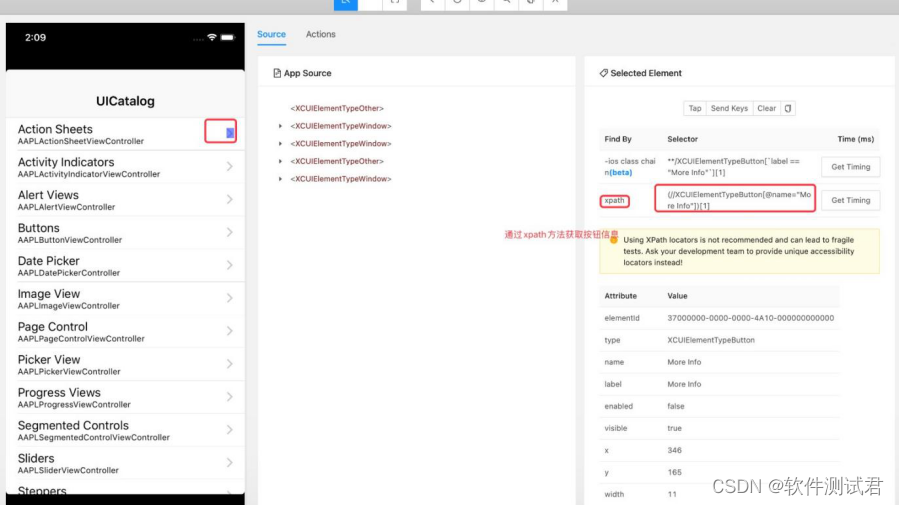The width and height of the screenshot is (899, 505).
Task: Click the battery icon in phone status bar
Action: pyautogui.click(x=228, y=38)
